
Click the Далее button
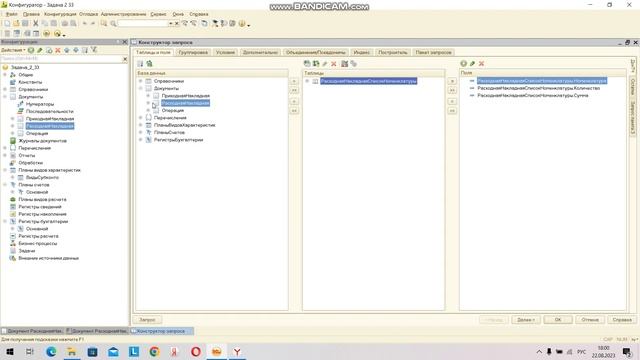click(x=526, y=320)
